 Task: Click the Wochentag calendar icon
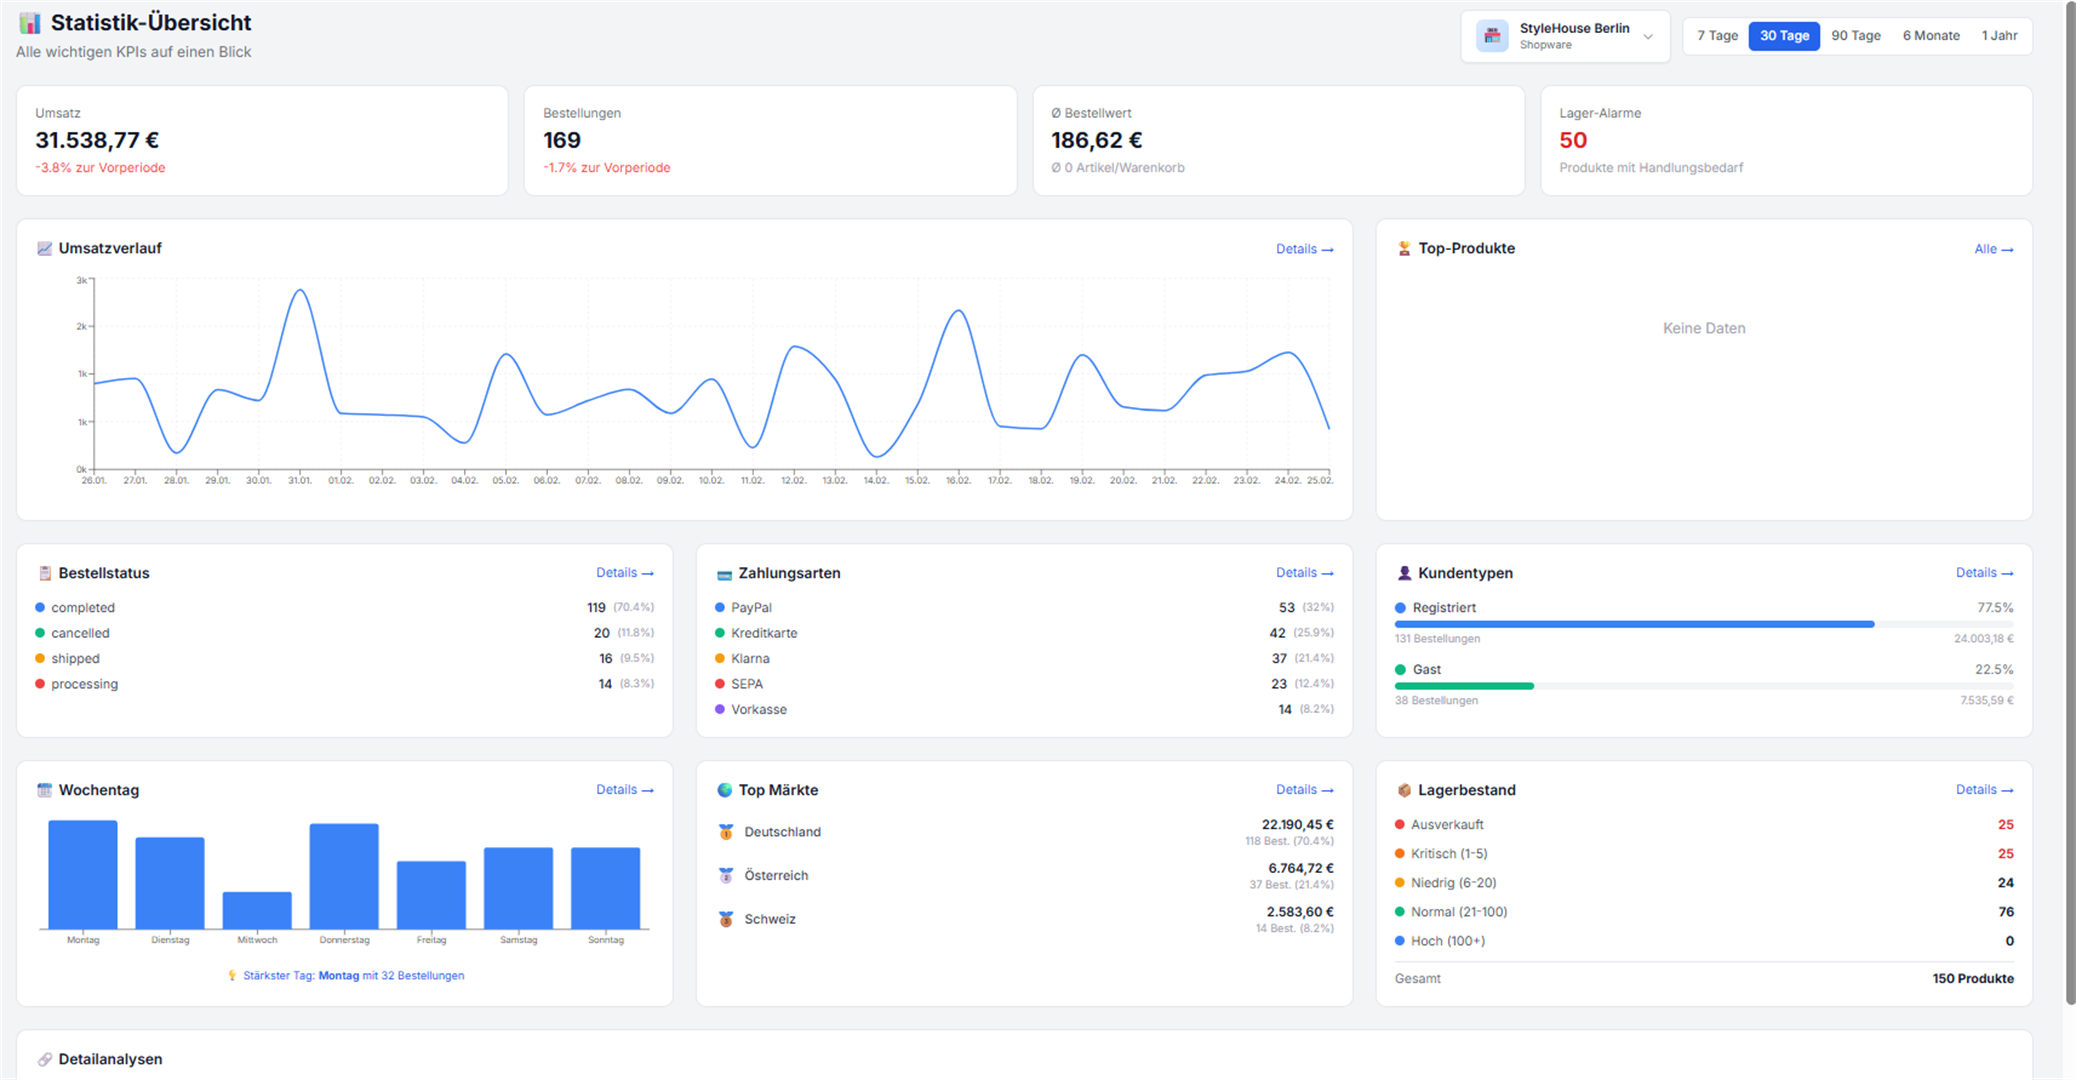[44, 790]
